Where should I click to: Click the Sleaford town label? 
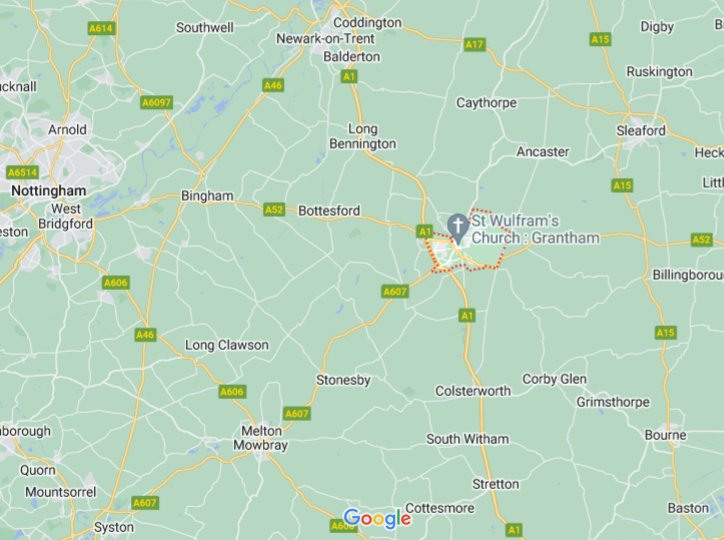pos(641,131)
